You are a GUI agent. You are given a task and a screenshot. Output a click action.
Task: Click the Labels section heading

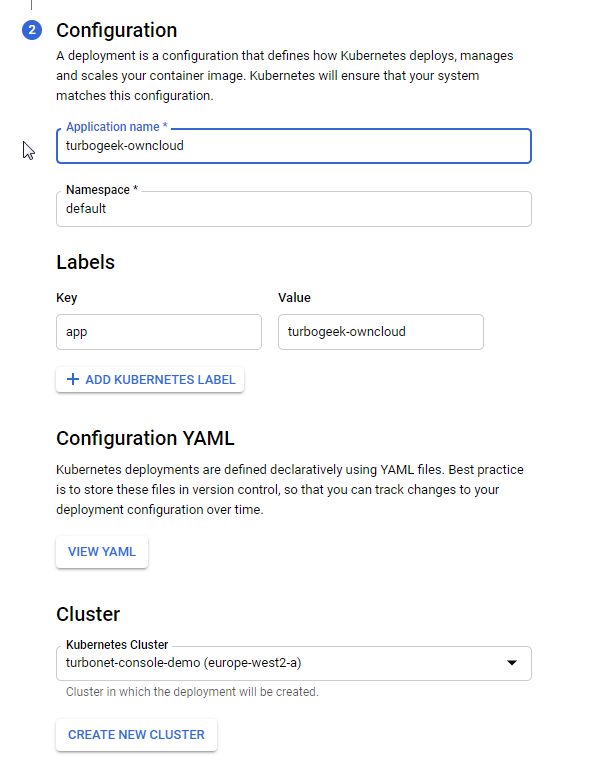click(x=86, y=262)
